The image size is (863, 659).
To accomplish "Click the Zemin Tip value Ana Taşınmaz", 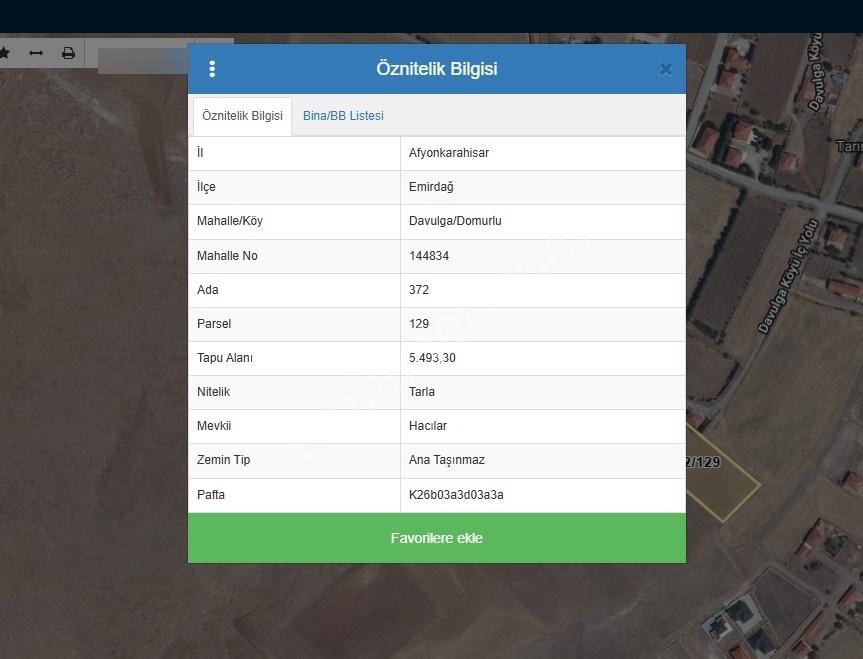I will pos(446,460).
